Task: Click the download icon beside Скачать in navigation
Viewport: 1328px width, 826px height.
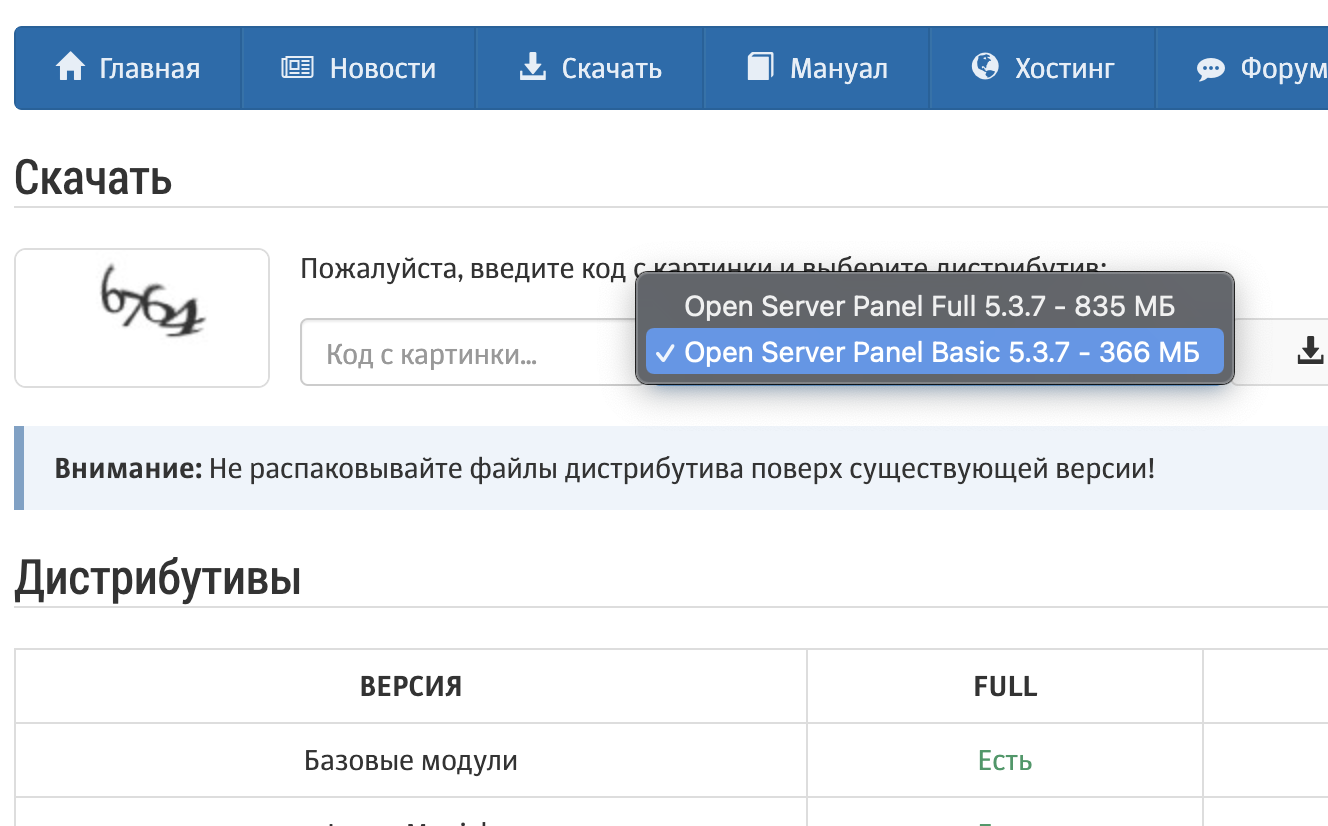Action: 533,68
